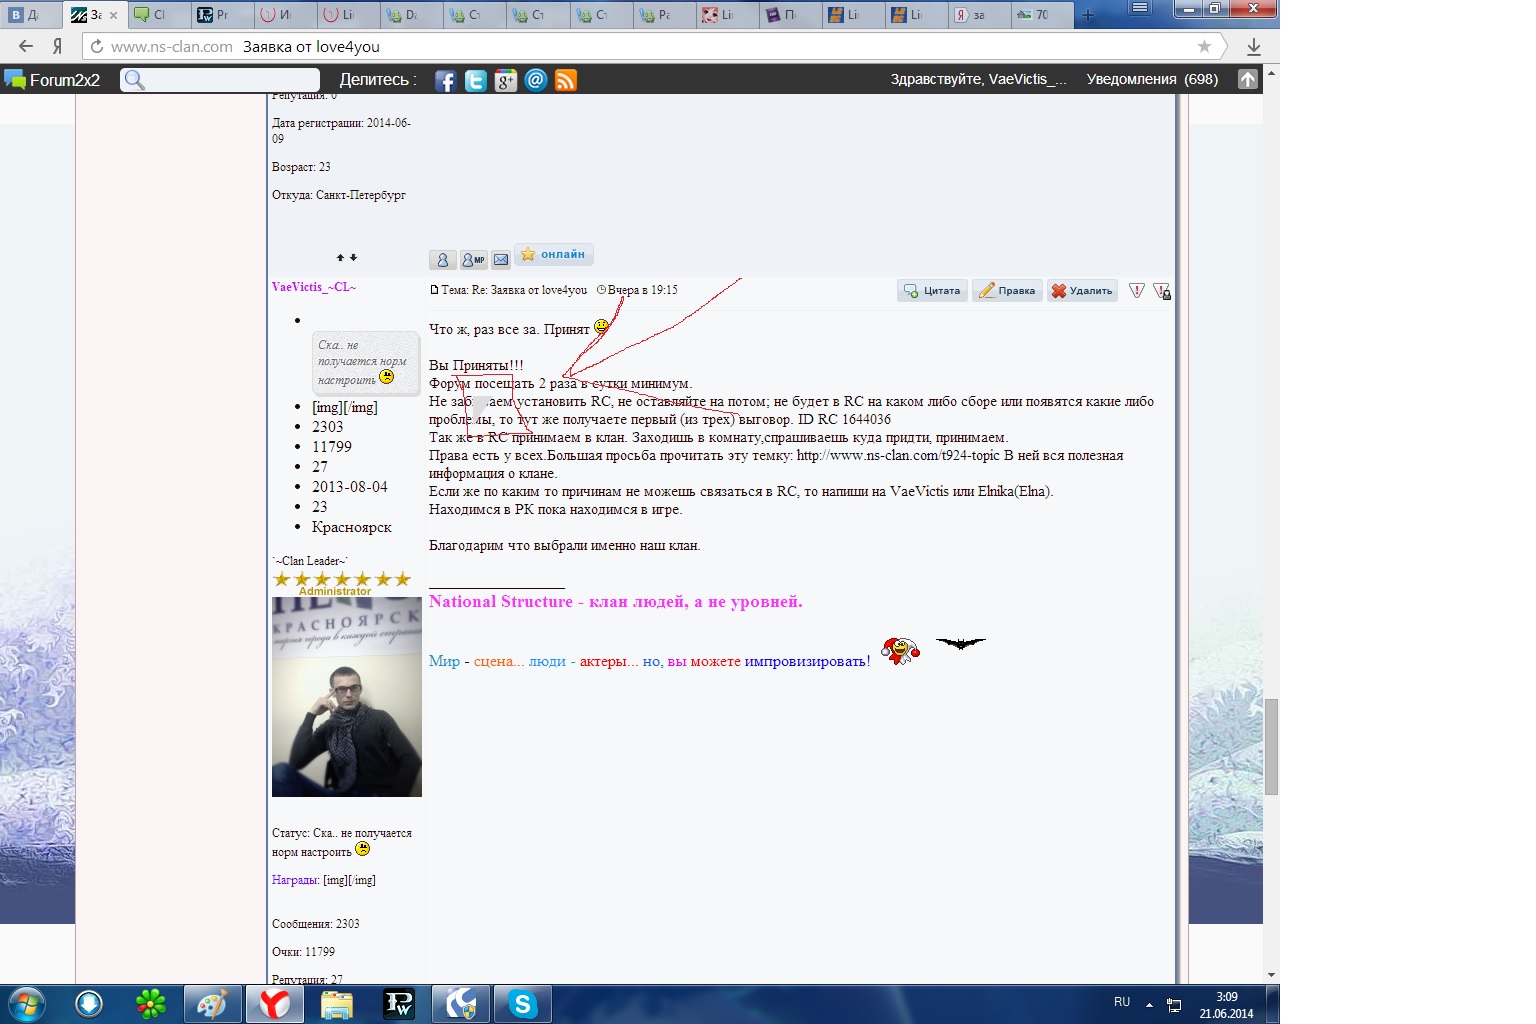Open the browser settings menu icon
Screen dimensions: 1536x1024
click(1140, 8)
